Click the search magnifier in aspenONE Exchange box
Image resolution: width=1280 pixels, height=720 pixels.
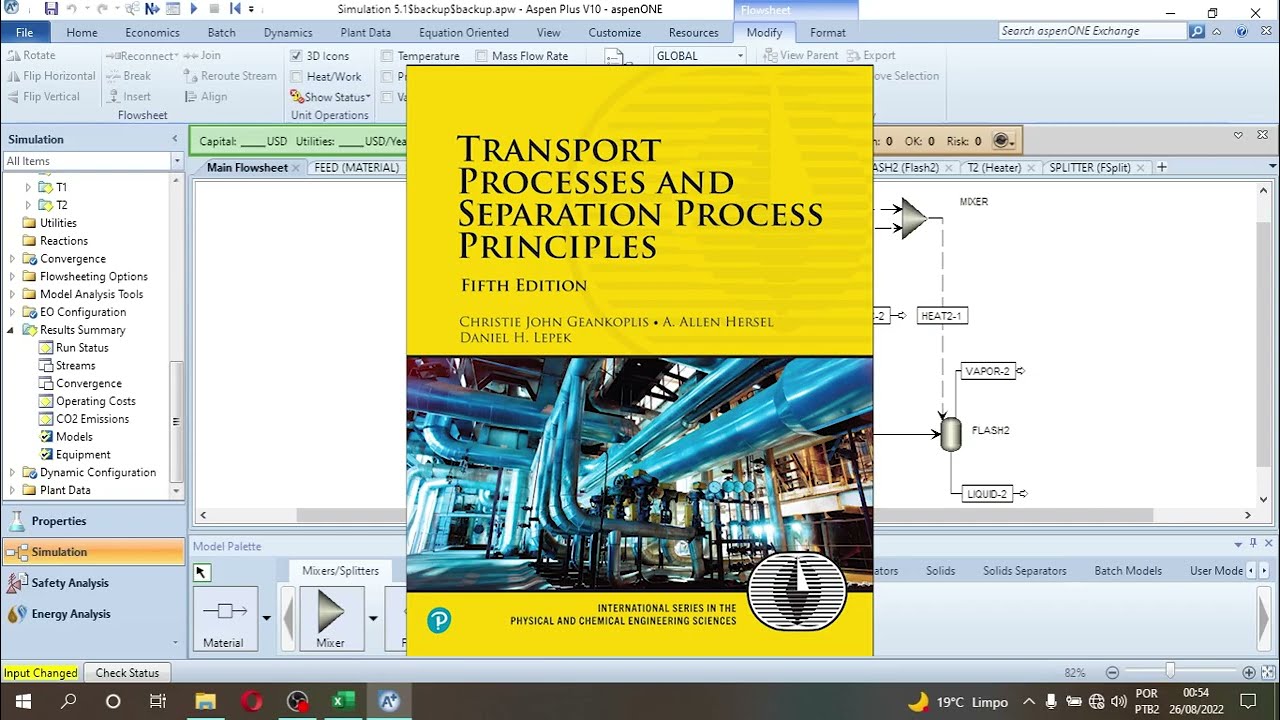click(x=1197, y=31)
